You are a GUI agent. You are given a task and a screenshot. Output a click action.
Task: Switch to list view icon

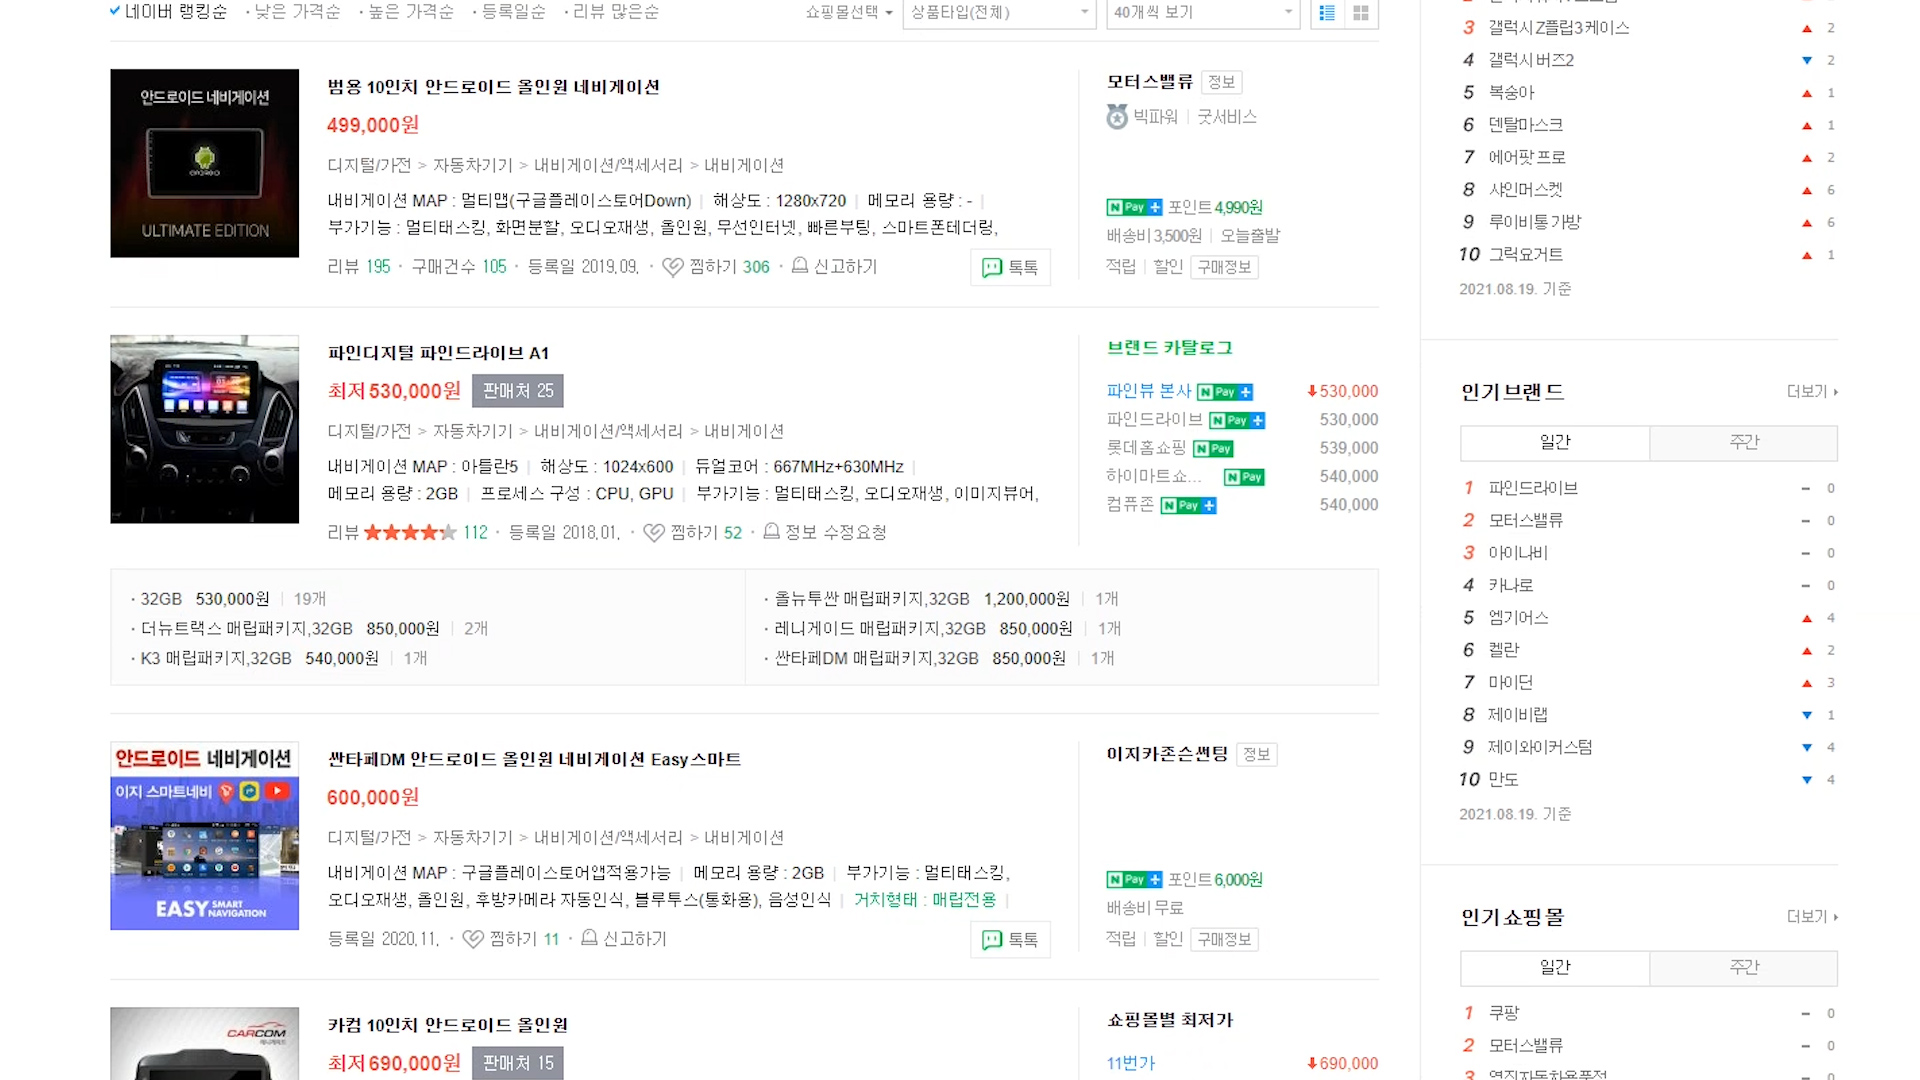coord(1327,13)
